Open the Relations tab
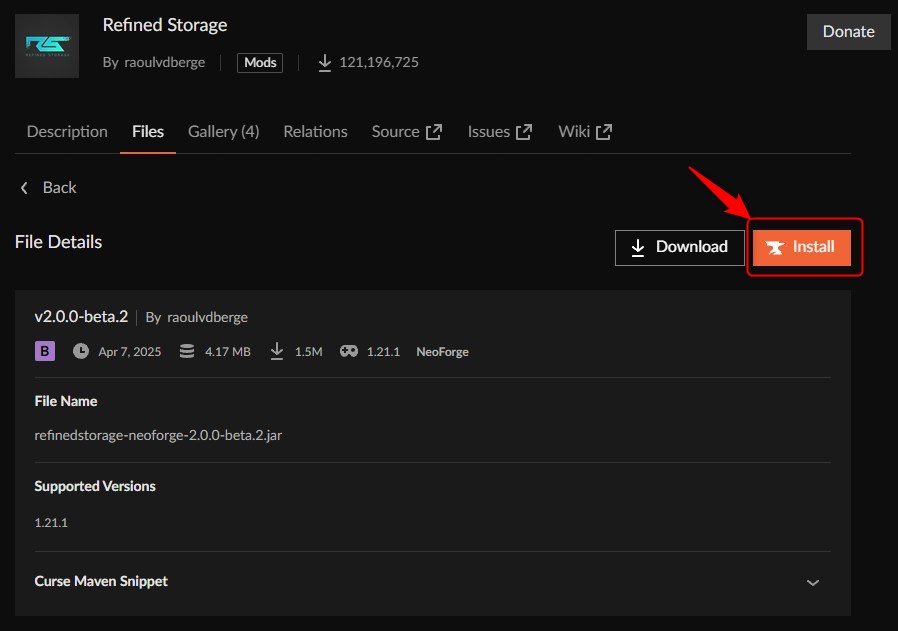The height and width of the screenshot is (631, 898). pos(316,132)
